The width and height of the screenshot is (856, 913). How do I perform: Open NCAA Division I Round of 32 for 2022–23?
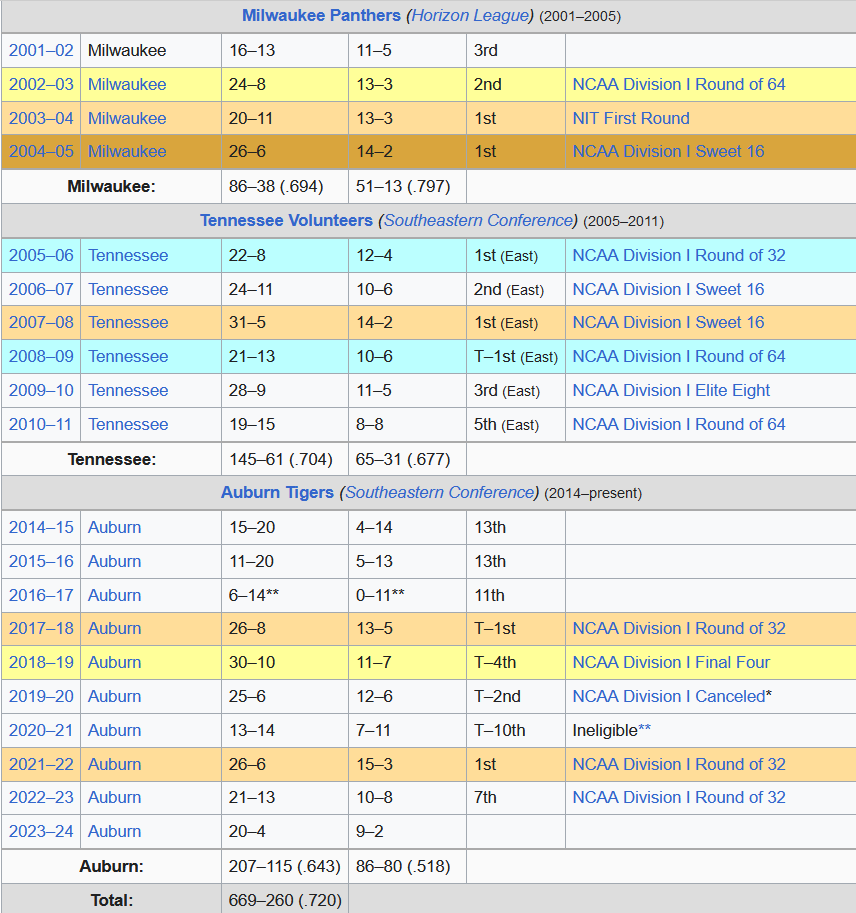tap(679, 798)
